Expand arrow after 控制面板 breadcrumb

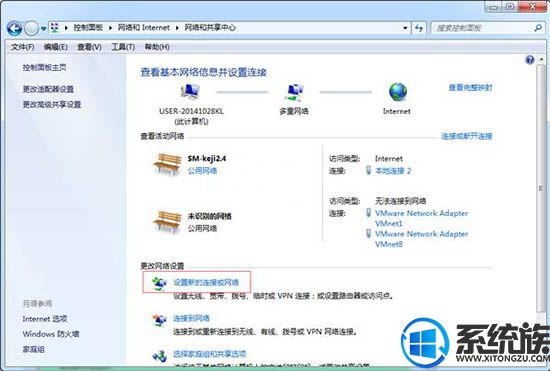[x=110, y=28]
